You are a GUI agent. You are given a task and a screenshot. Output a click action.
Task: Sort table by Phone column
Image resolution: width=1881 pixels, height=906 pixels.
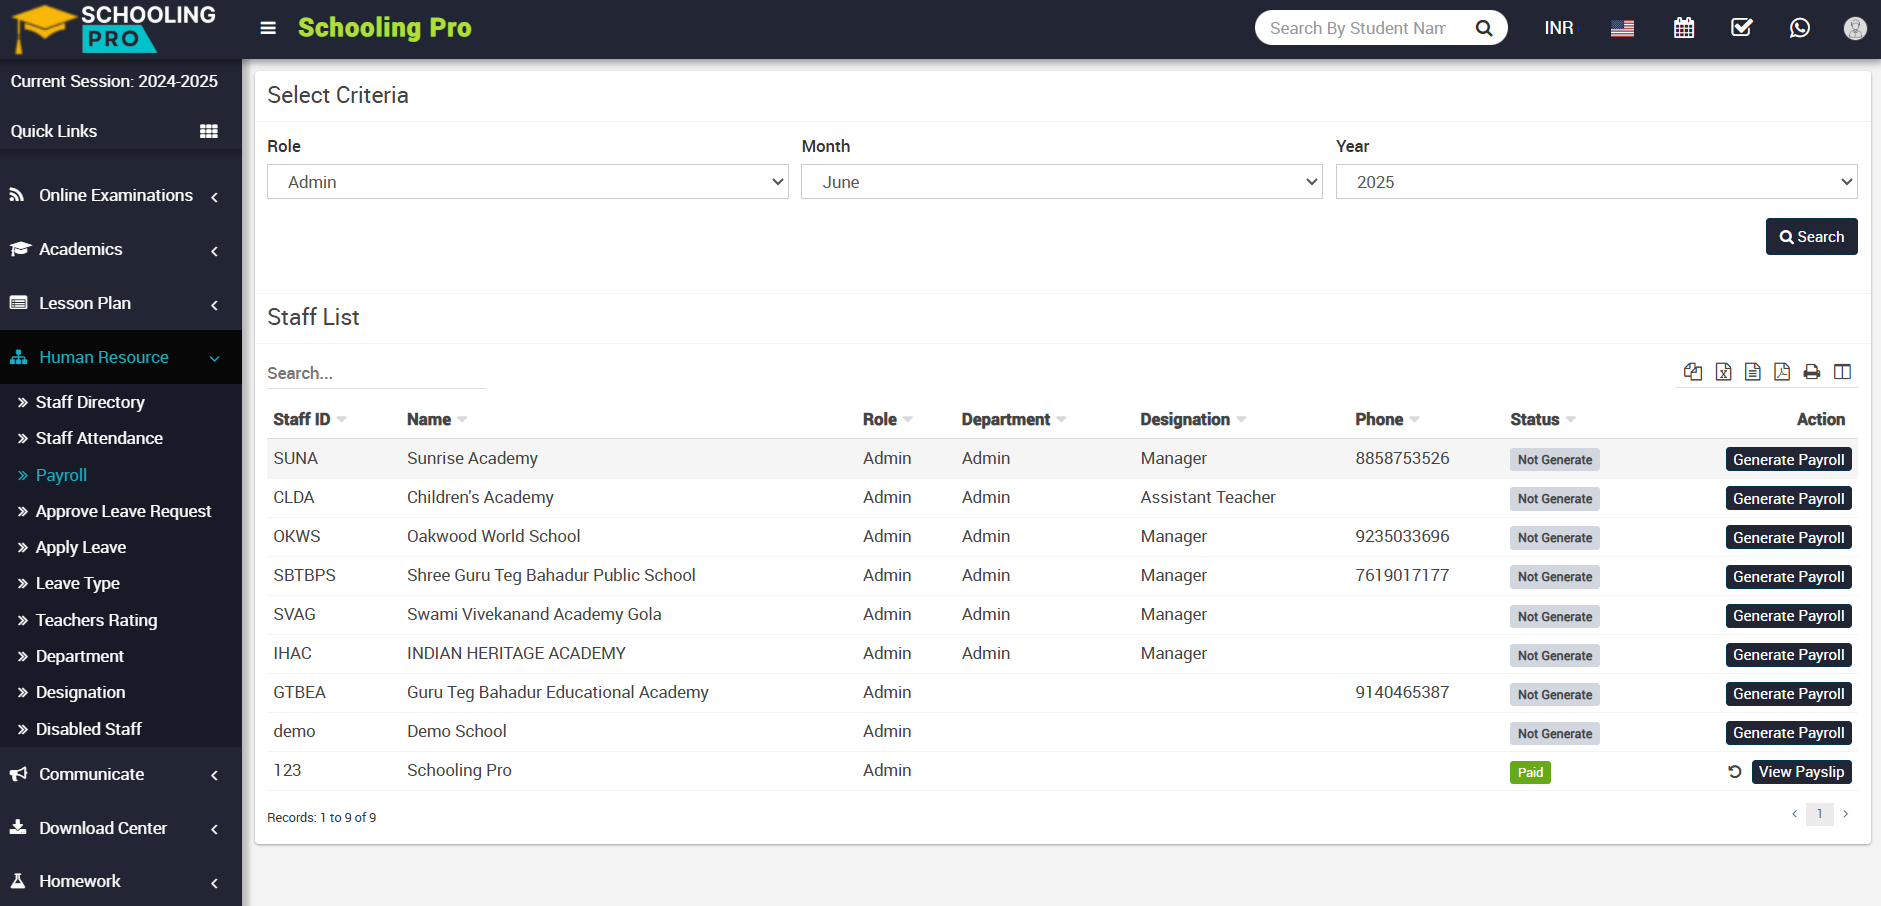pyautogui.click(x=1387, y=419)
